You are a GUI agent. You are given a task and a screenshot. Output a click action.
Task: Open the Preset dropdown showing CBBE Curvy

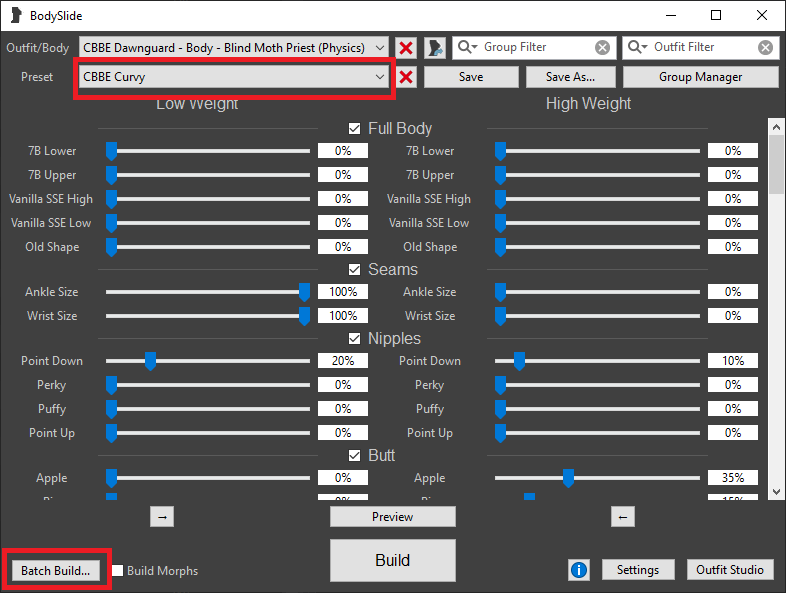(x=233, y=77)
